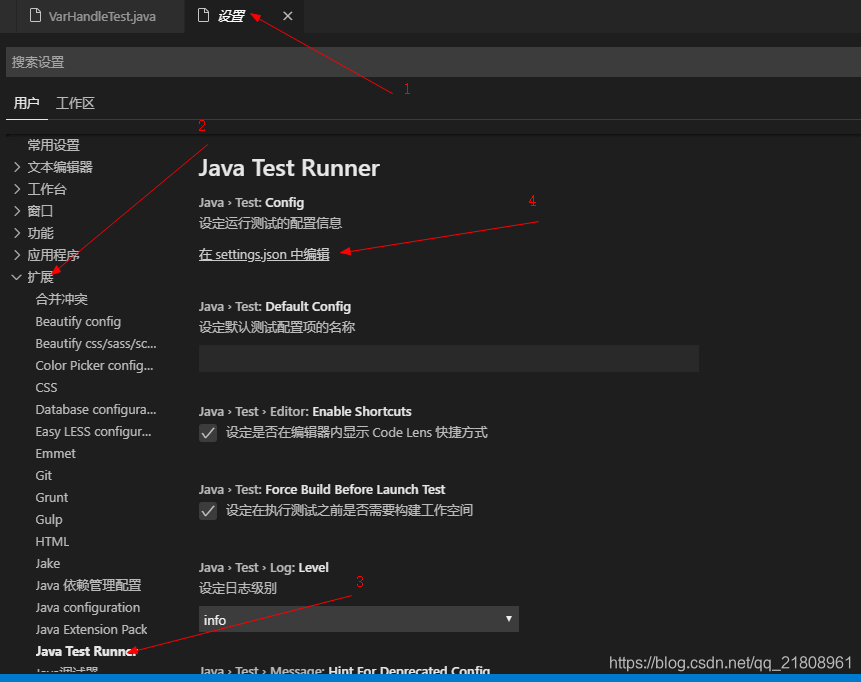Viewport: 861px width, 682px height.
Task: Select Java Test Runner in tree
Action: click(x=86, y=651)
